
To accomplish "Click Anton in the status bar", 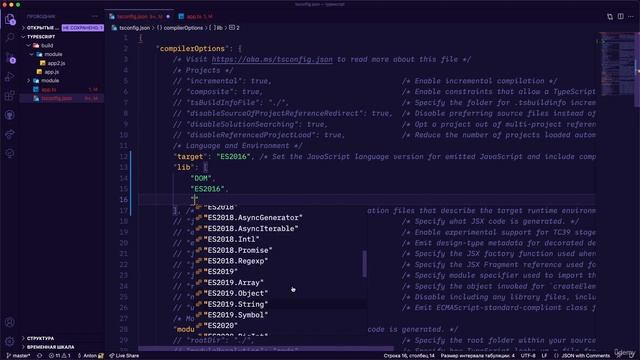I will [90, 356].
